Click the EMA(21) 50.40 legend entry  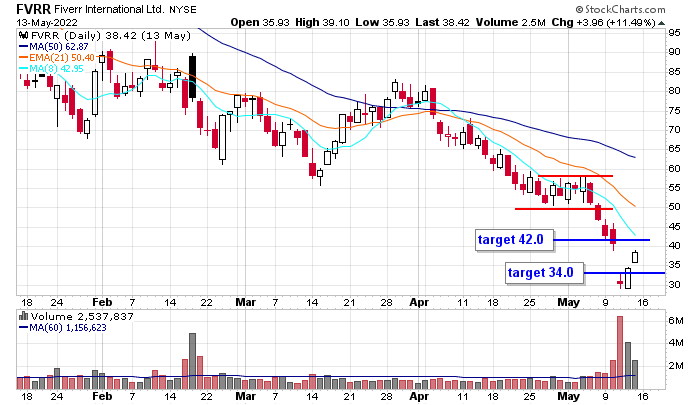[x=57, y=58]
